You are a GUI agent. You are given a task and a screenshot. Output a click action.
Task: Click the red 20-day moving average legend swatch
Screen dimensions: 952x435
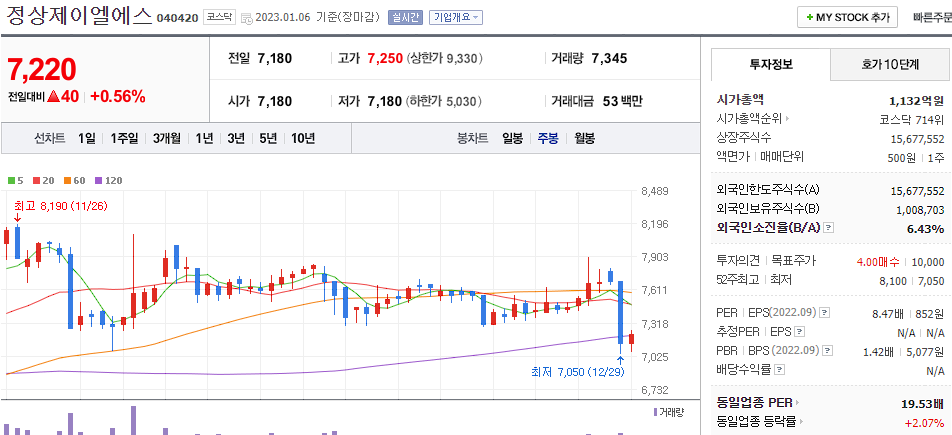coord(36,180)
